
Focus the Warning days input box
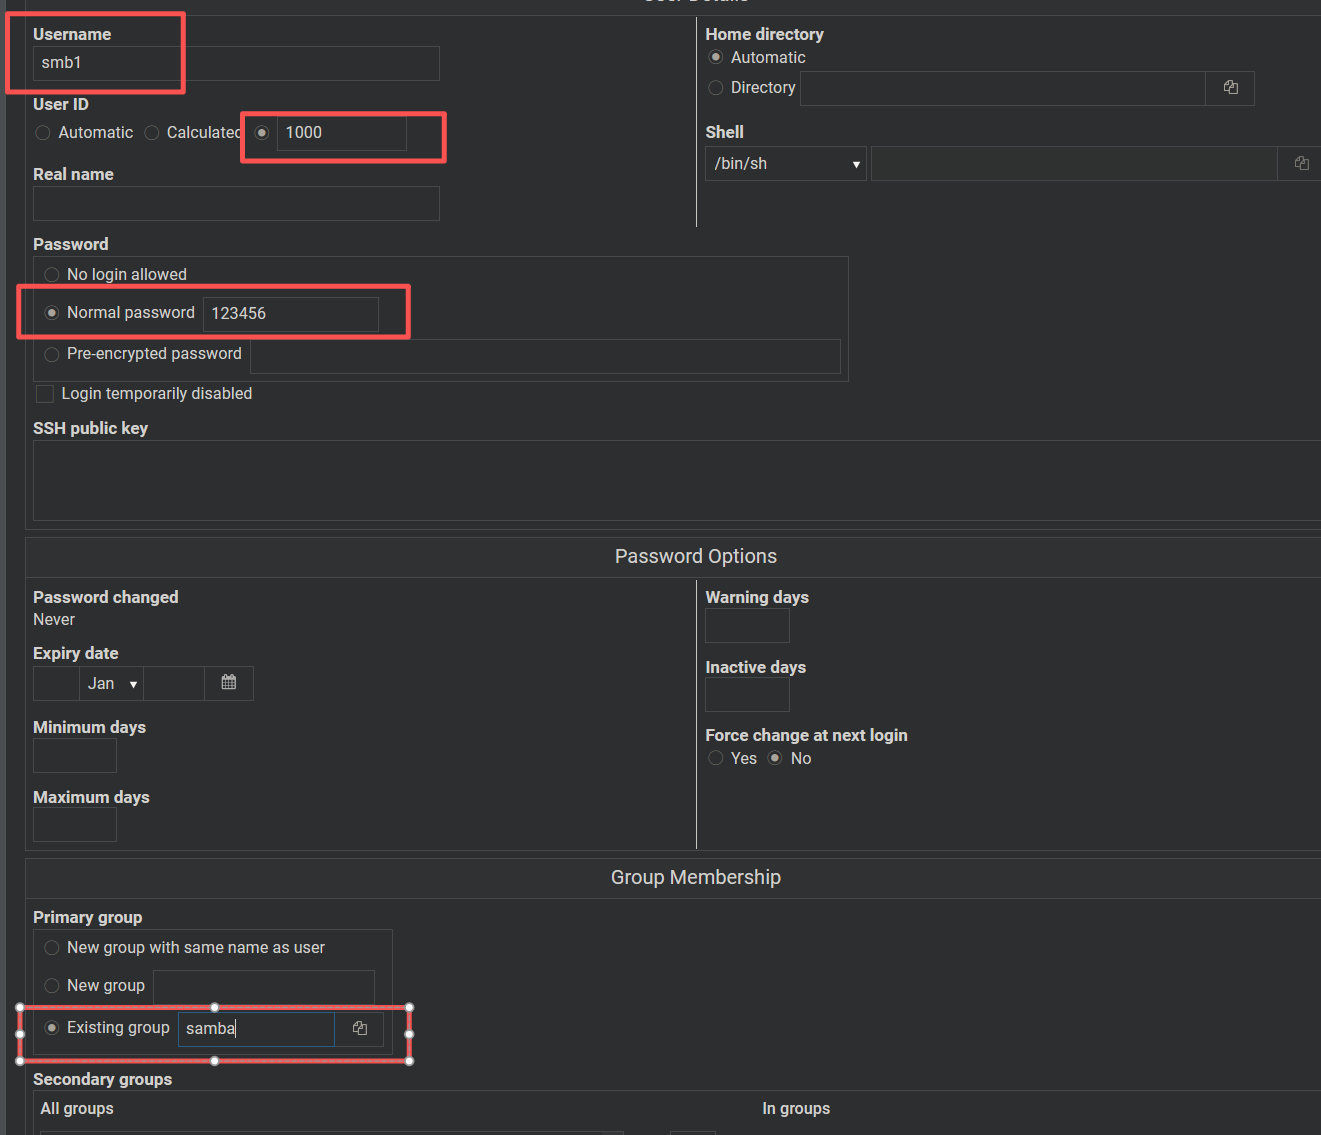coord(747,626)
